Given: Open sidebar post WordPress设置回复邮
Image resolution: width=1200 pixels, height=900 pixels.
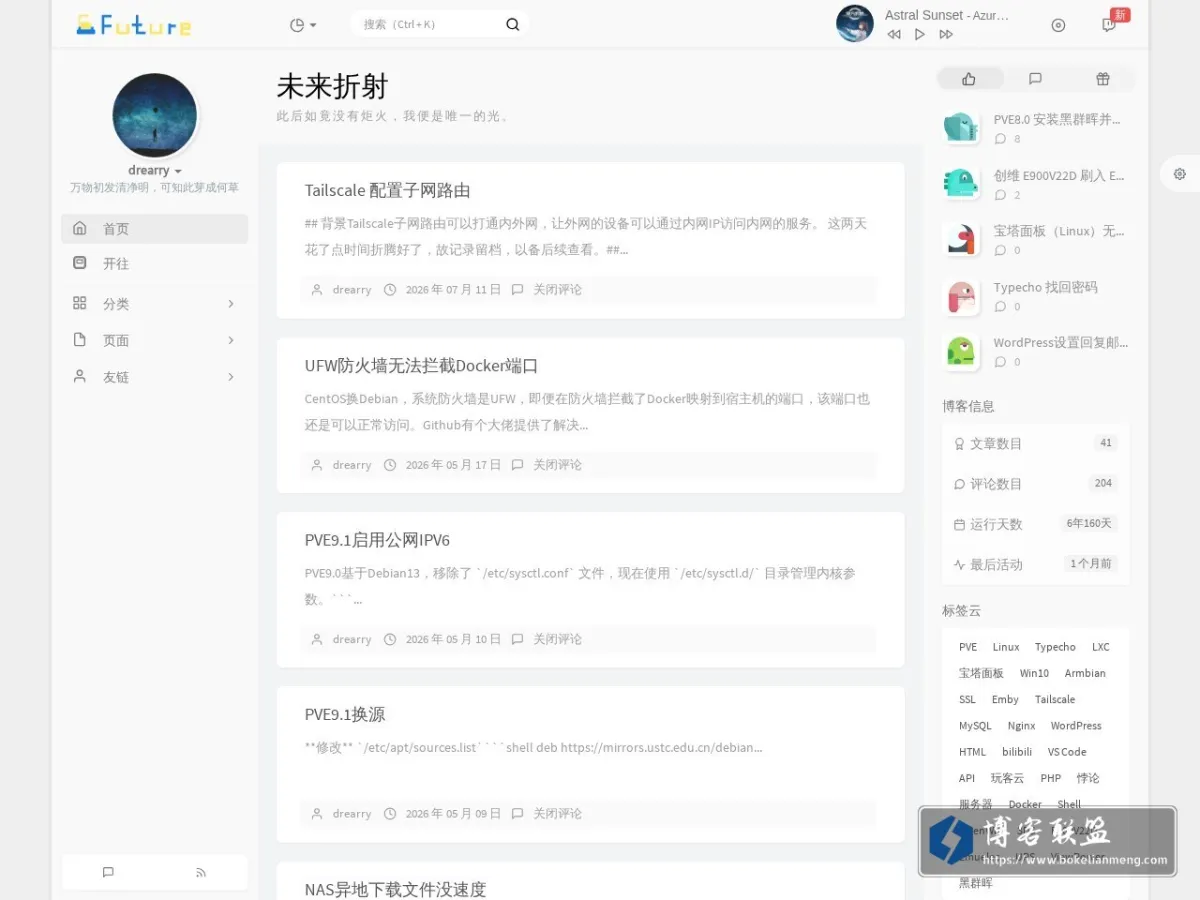Looking at the screenshot, I should [1060, 343].
